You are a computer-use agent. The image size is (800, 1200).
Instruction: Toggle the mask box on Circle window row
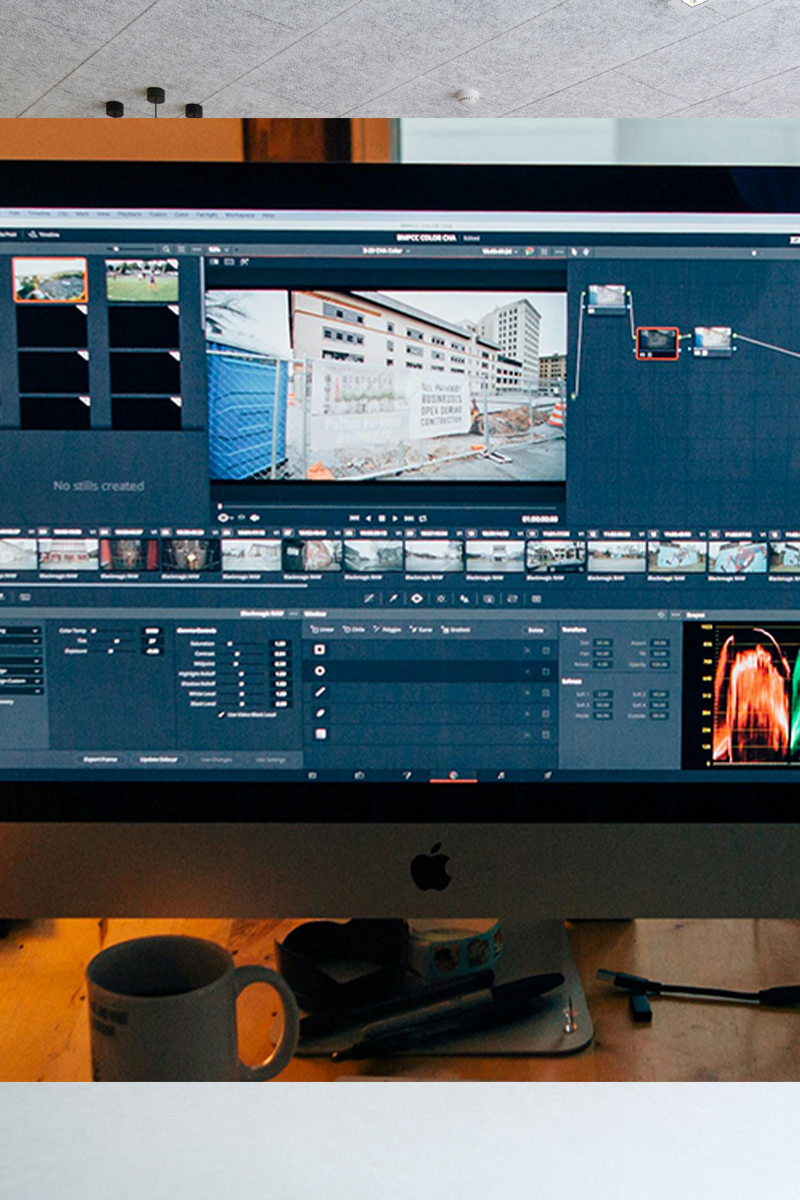(x=546, y=671)
